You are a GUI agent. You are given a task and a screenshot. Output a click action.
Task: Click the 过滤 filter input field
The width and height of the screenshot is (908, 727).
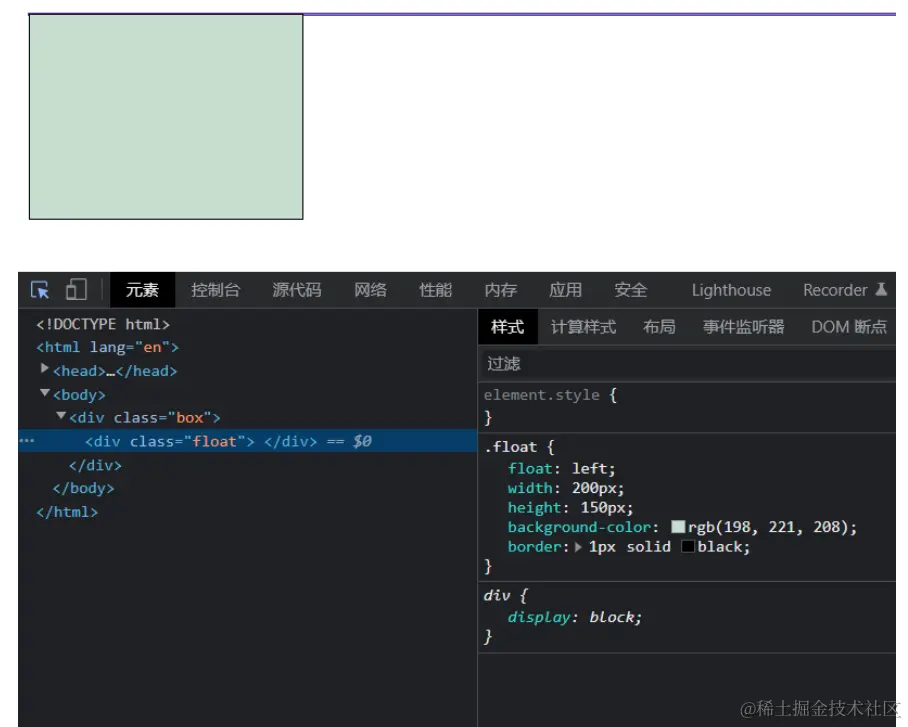click(x=687, y=364)
